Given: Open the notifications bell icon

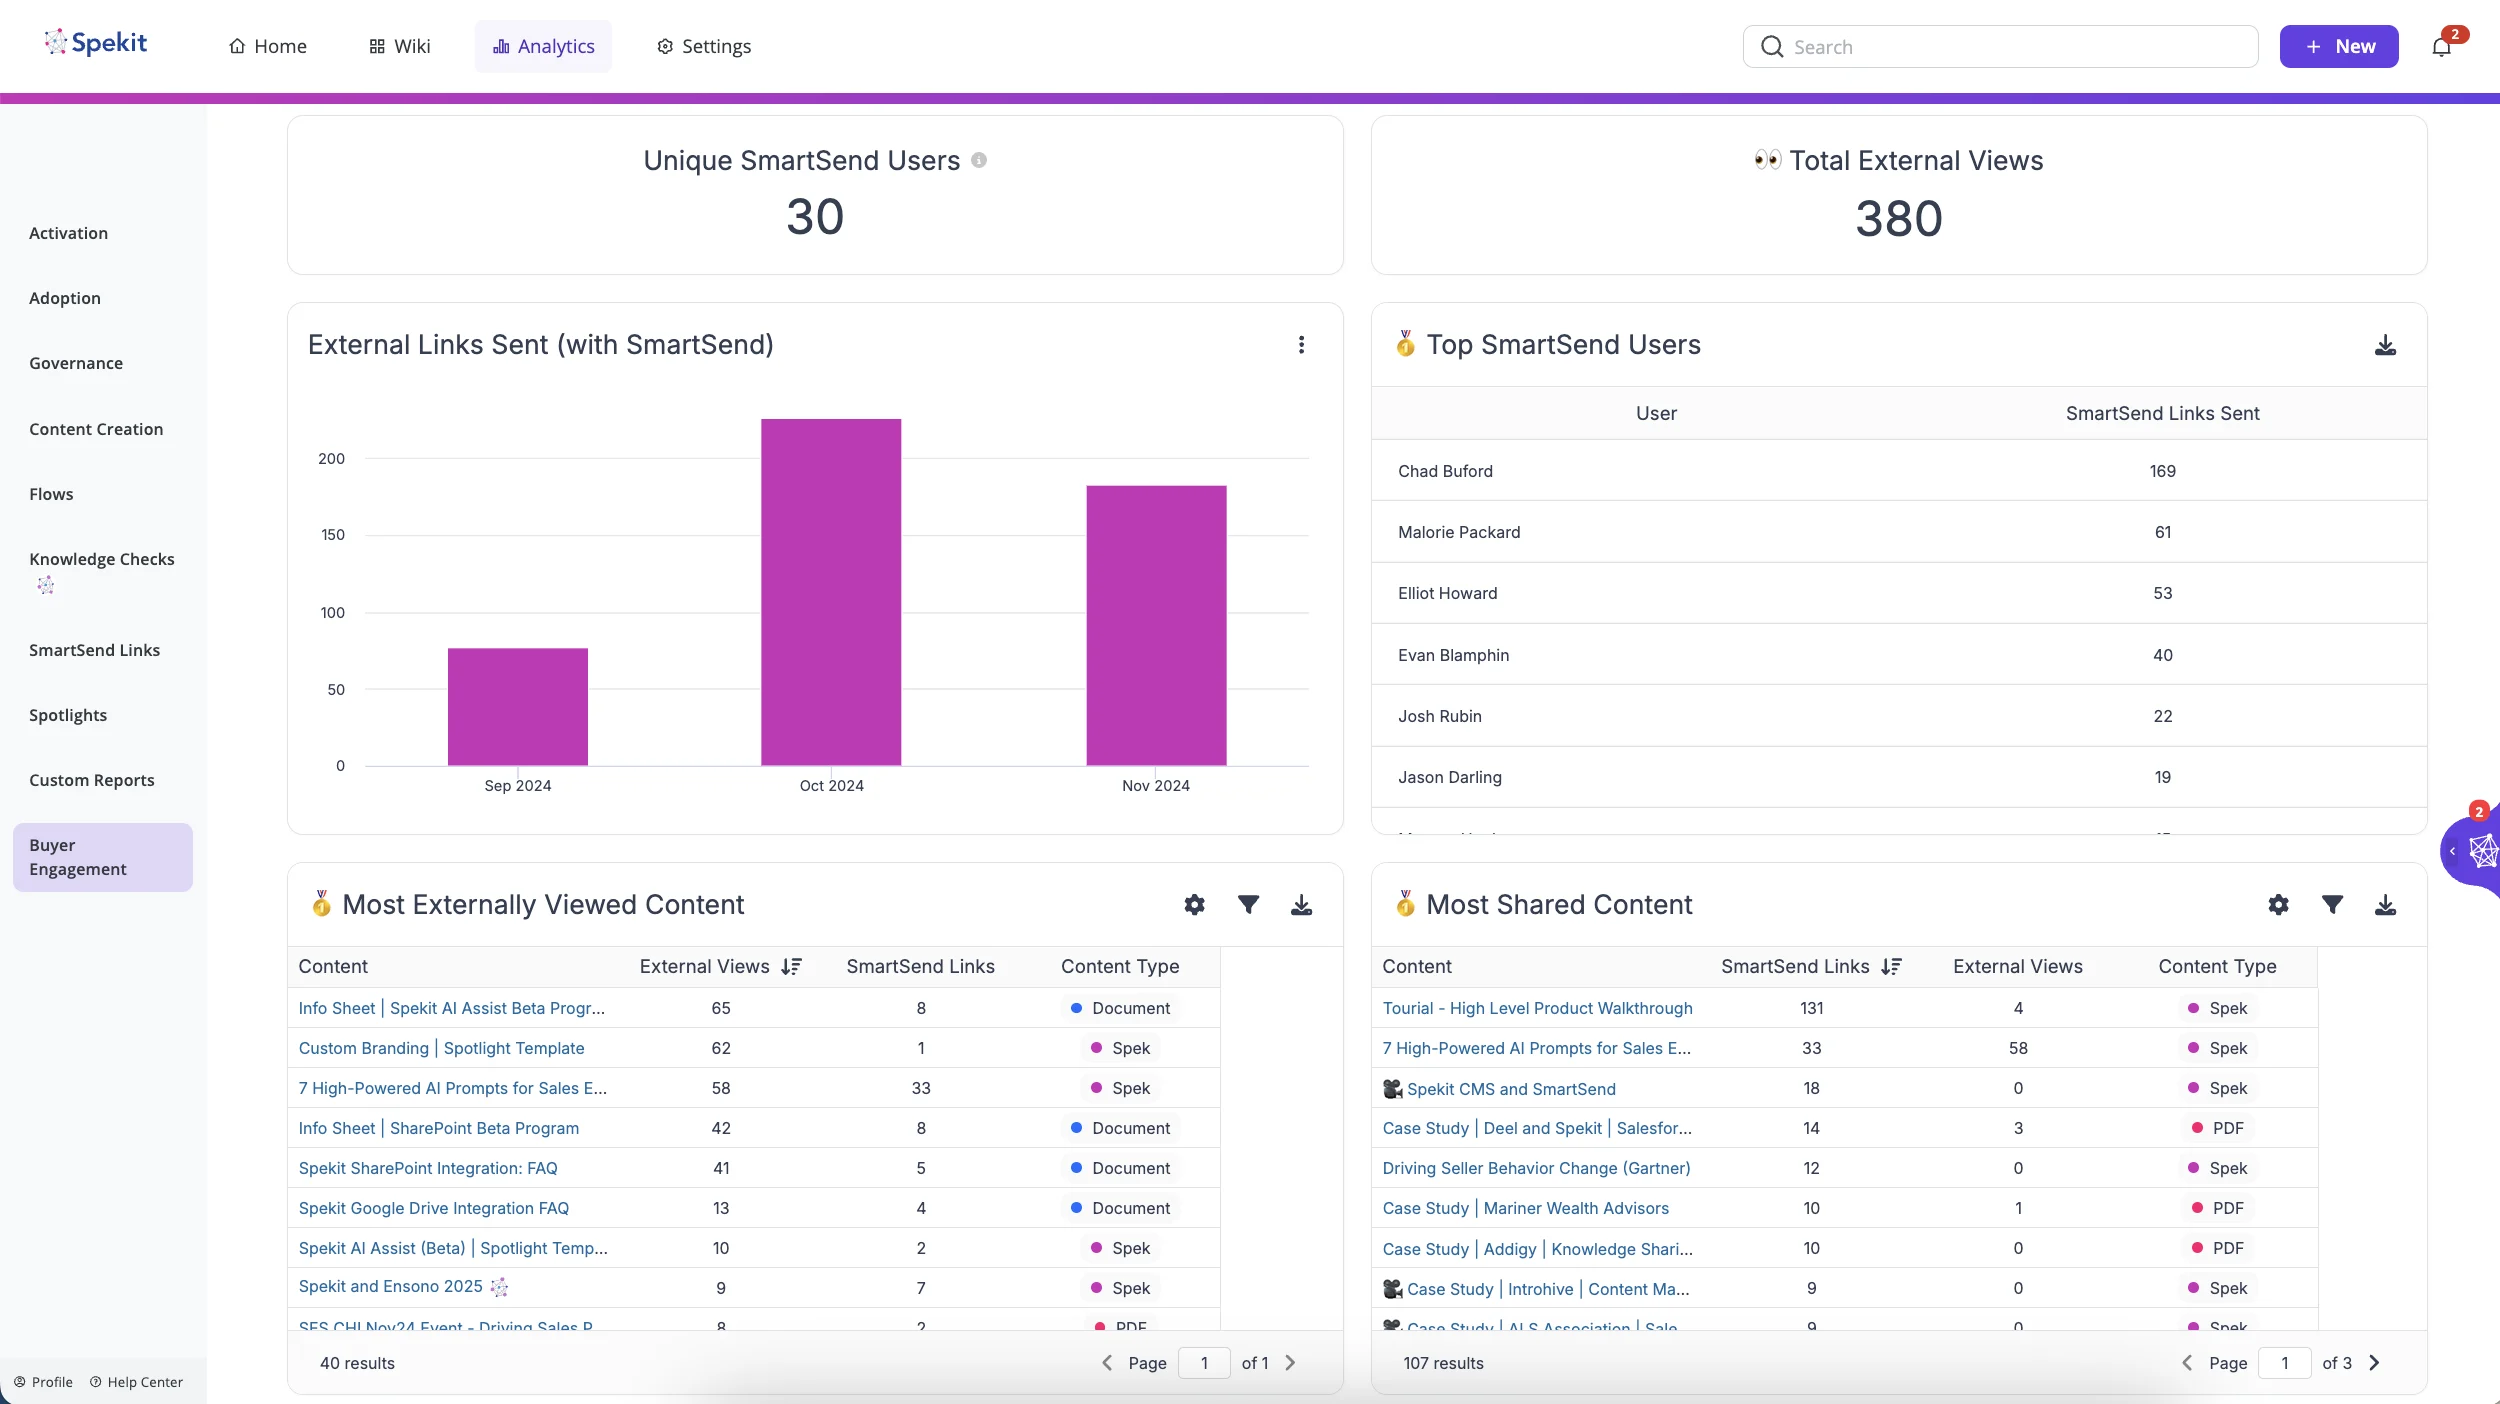Looking at the screenshot, I should pyautogui.click(x=2442, y=47).
